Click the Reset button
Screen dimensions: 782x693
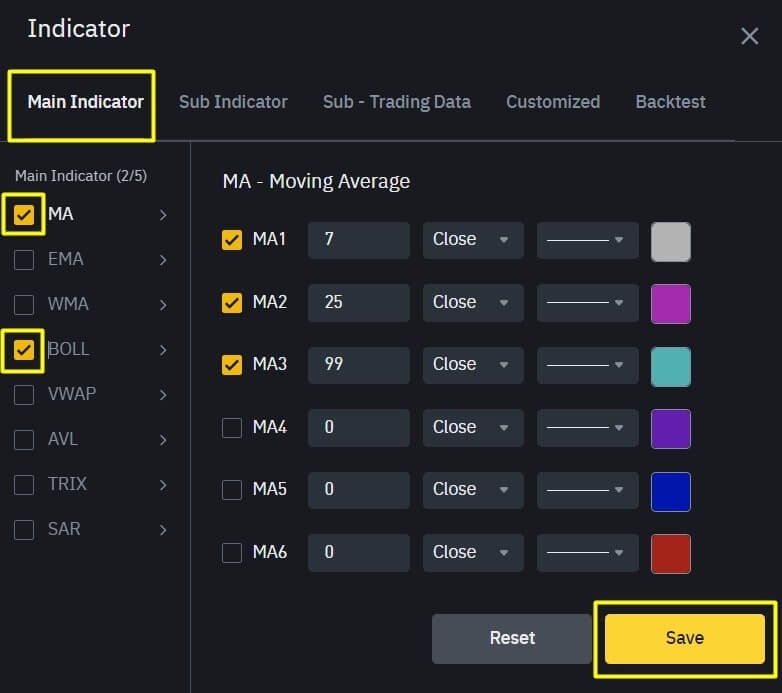coord(512,638)
